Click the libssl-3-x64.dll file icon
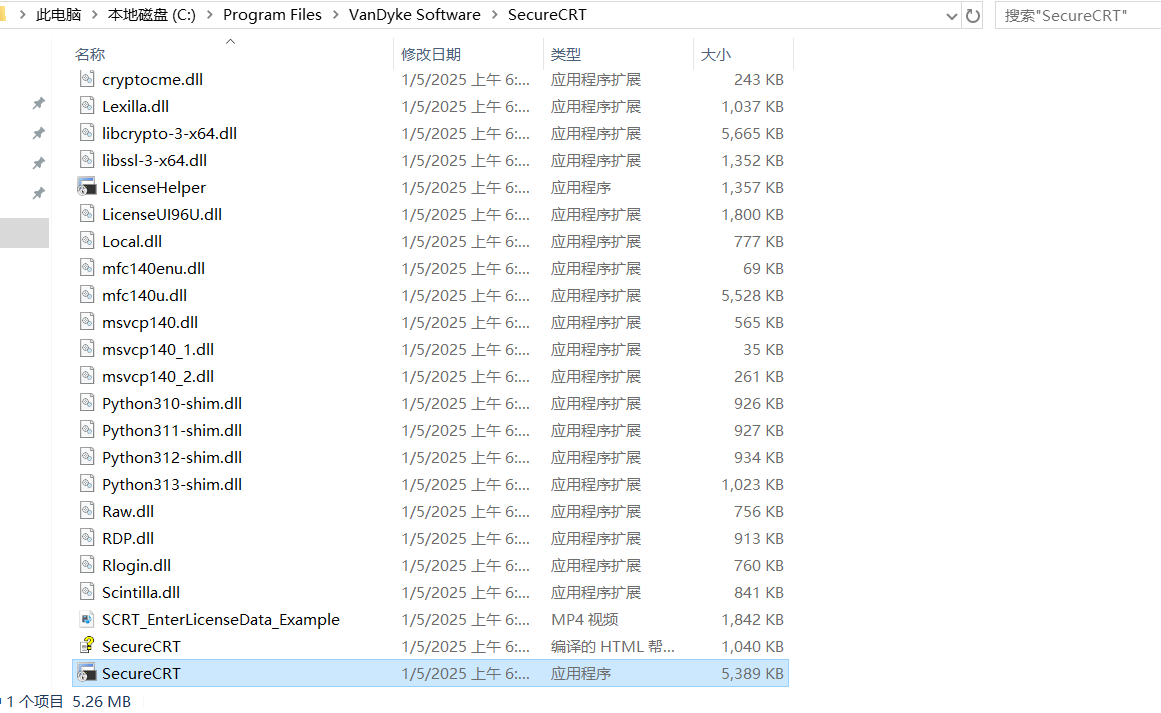This screenshot has width=1161, height=713. click(87, 160)
